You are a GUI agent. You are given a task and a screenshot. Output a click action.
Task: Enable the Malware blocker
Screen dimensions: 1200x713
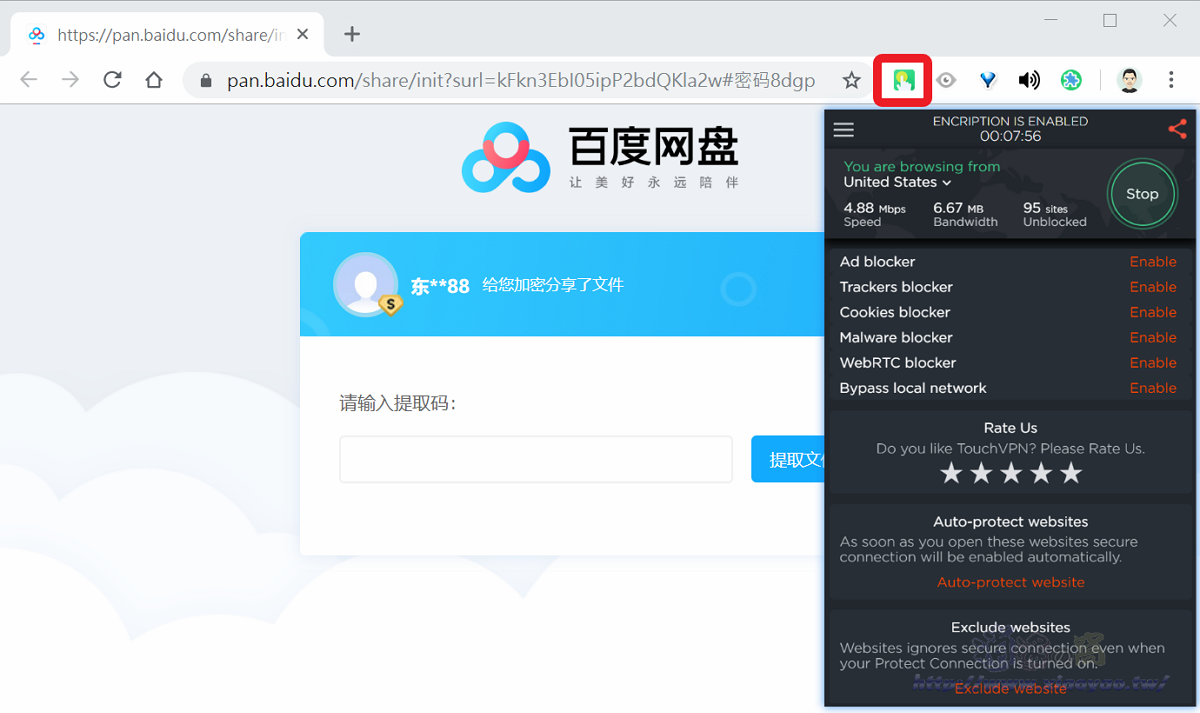[x=1153, y=337]
